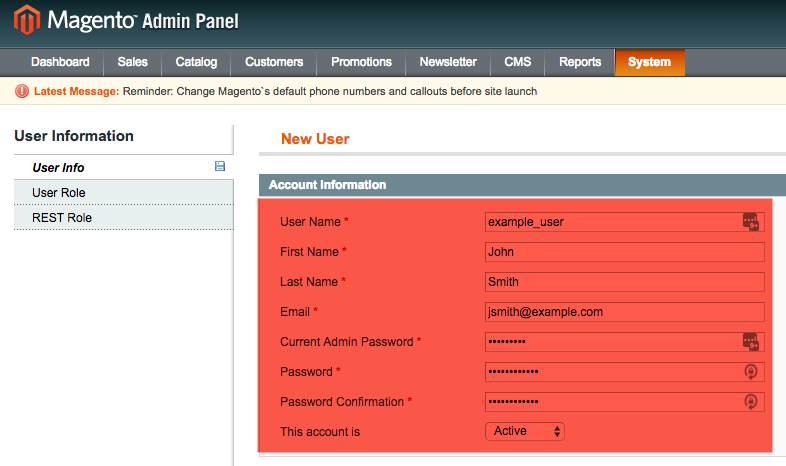The height and width of the screenshot is (466, 786).
Task: Go to the Dashboard menu item
Action: (x=60, y=62)
